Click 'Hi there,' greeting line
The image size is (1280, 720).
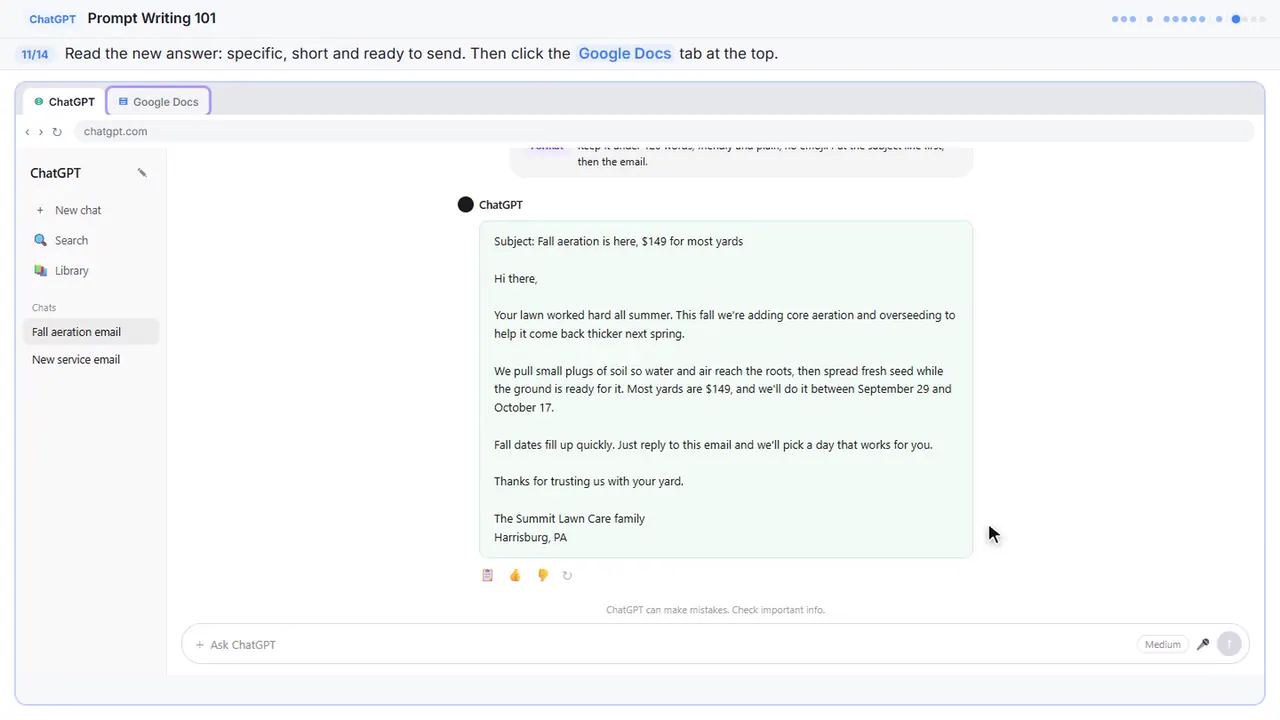tap(515, 278)
